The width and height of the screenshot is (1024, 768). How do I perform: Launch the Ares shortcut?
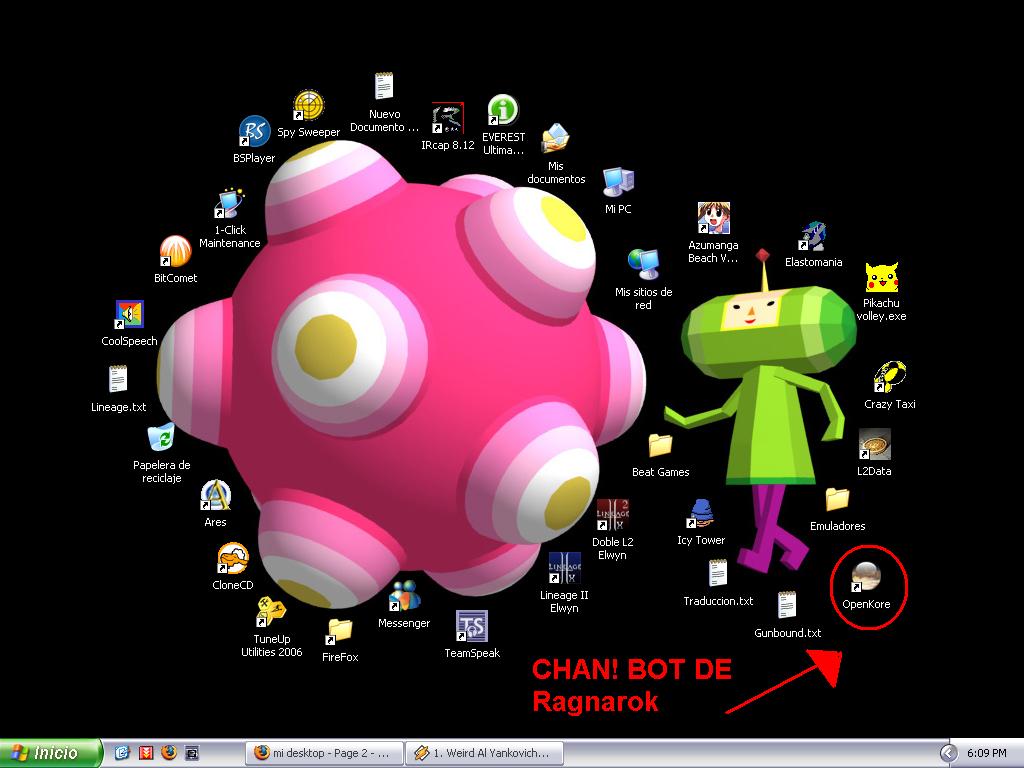tap(216, 496)
